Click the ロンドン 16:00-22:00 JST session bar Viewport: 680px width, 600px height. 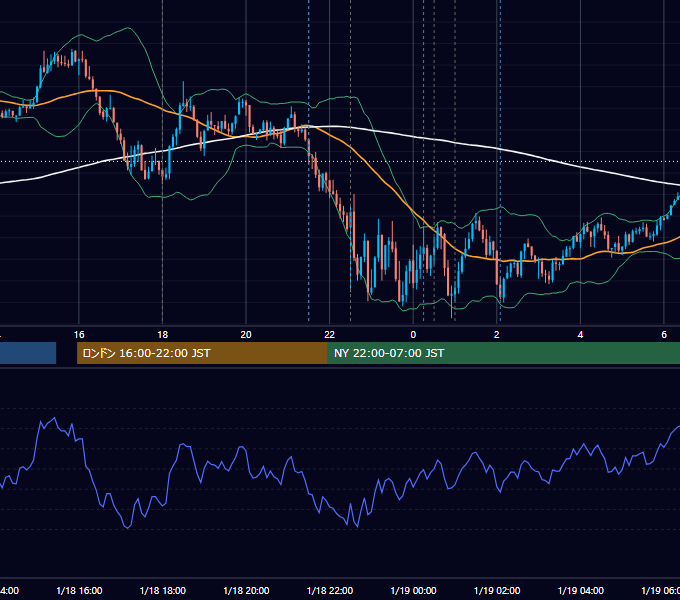pyautogui.click(x=202, y=353)
